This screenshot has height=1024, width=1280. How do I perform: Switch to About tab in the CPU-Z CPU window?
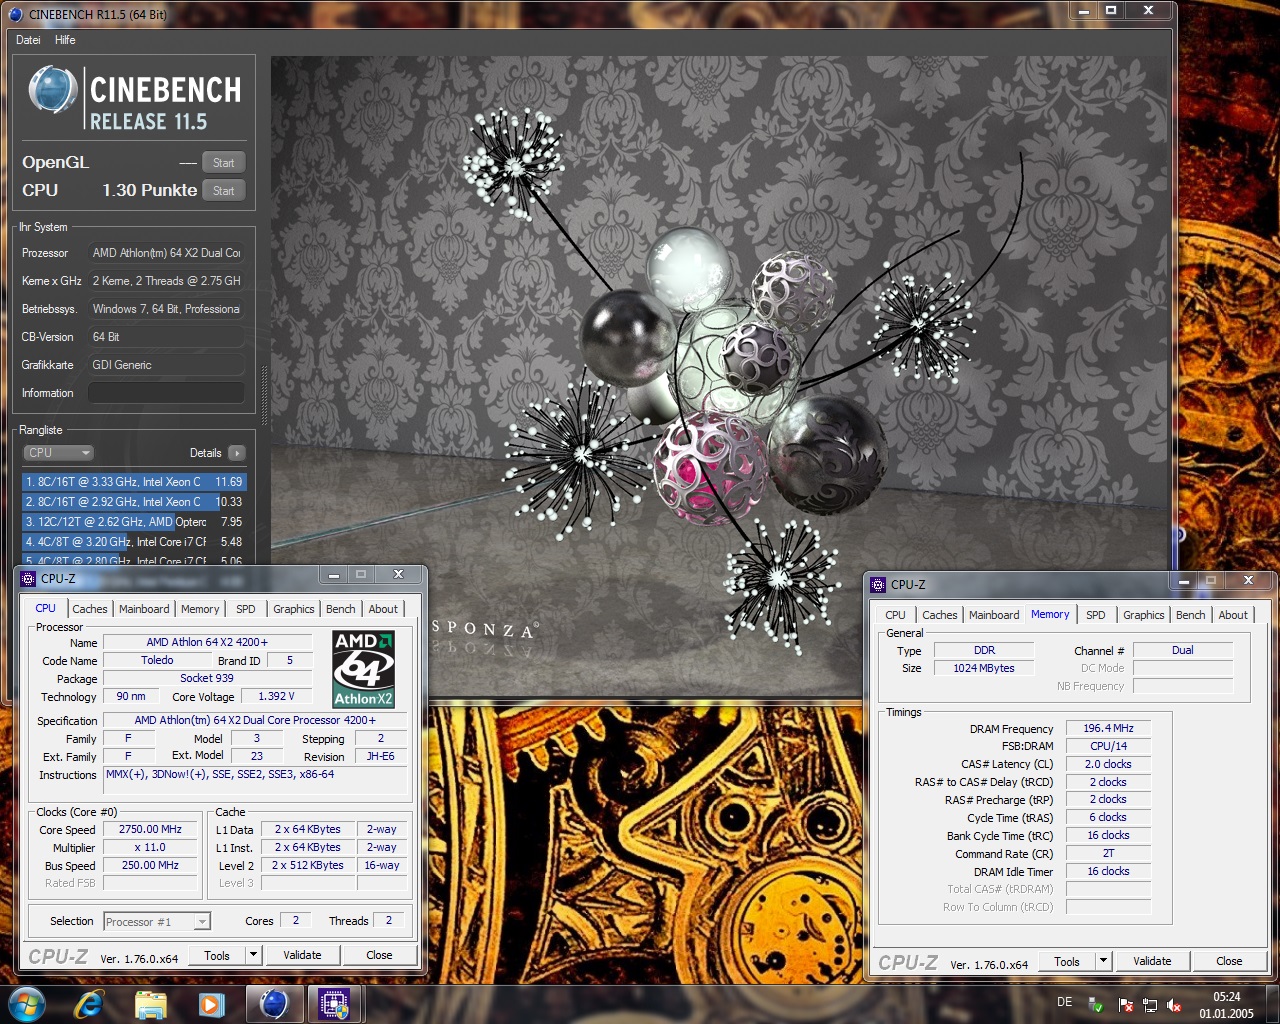[x=383, y=609]
